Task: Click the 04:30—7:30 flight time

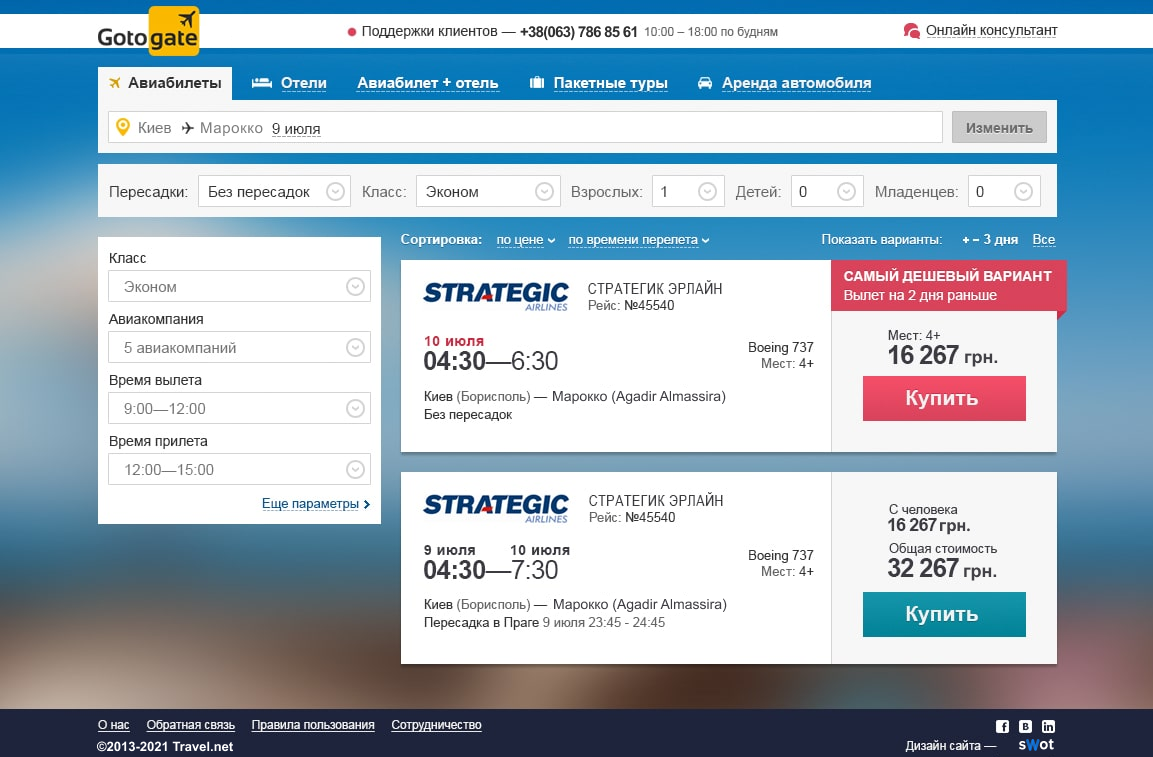Action: [490, 570]
